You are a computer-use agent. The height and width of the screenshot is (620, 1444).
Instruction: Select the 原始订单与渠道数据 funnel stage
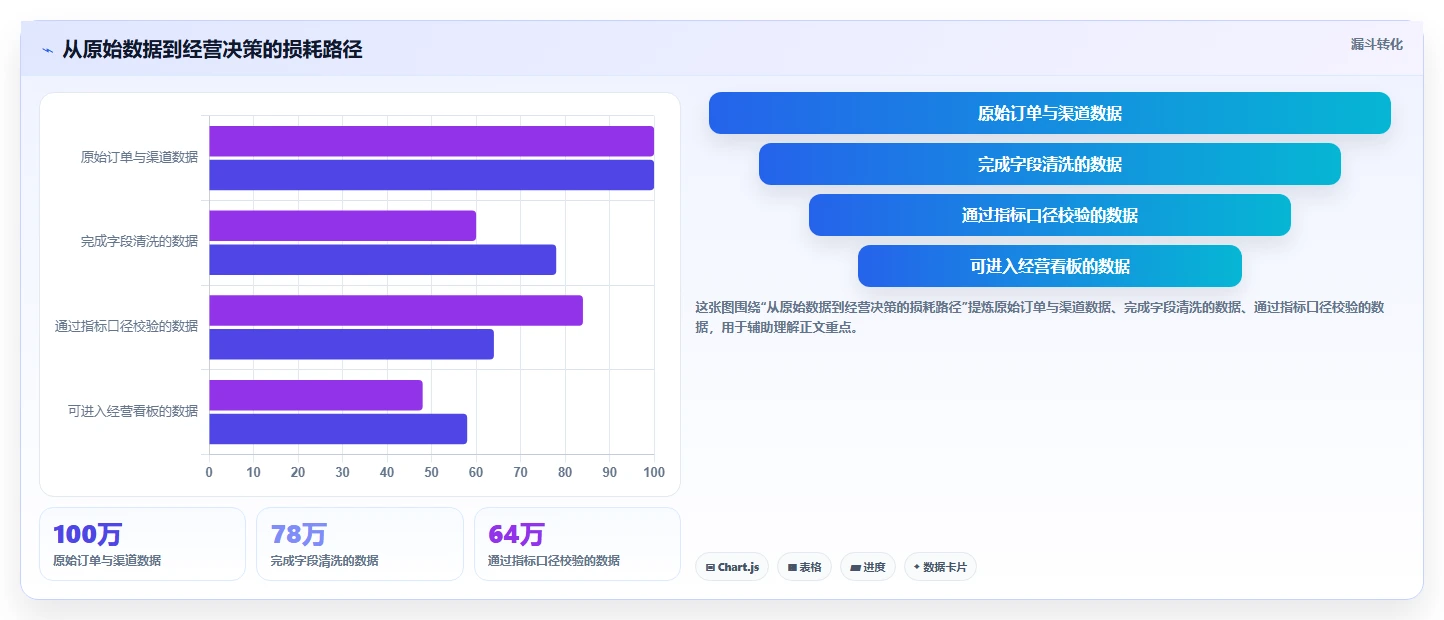(x=1050, y=113)
